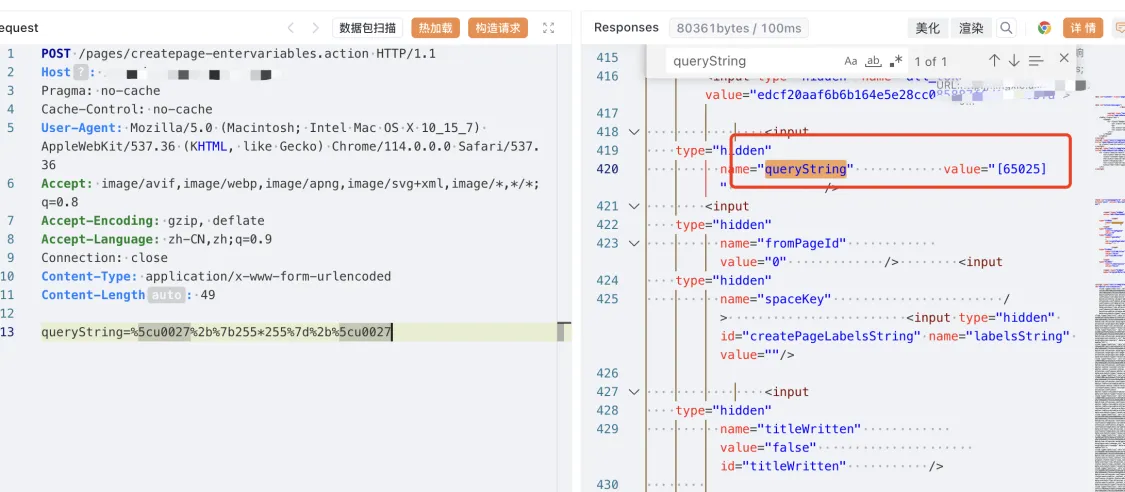Click the 美化 beautify button
This screenshot has width=1125, height=492.
(x=928, y=28)
